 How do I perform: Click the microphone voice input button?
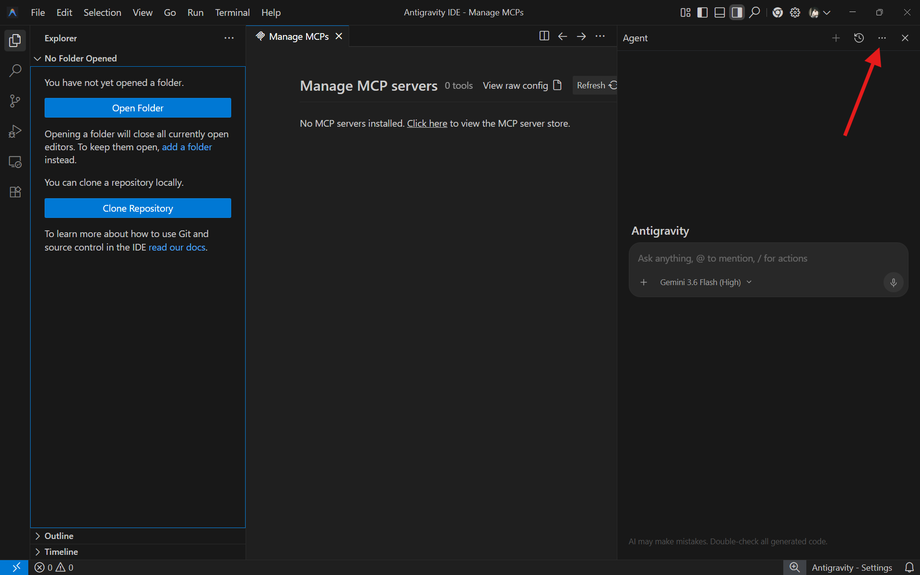pyautogui.click(x=893, y=282)
